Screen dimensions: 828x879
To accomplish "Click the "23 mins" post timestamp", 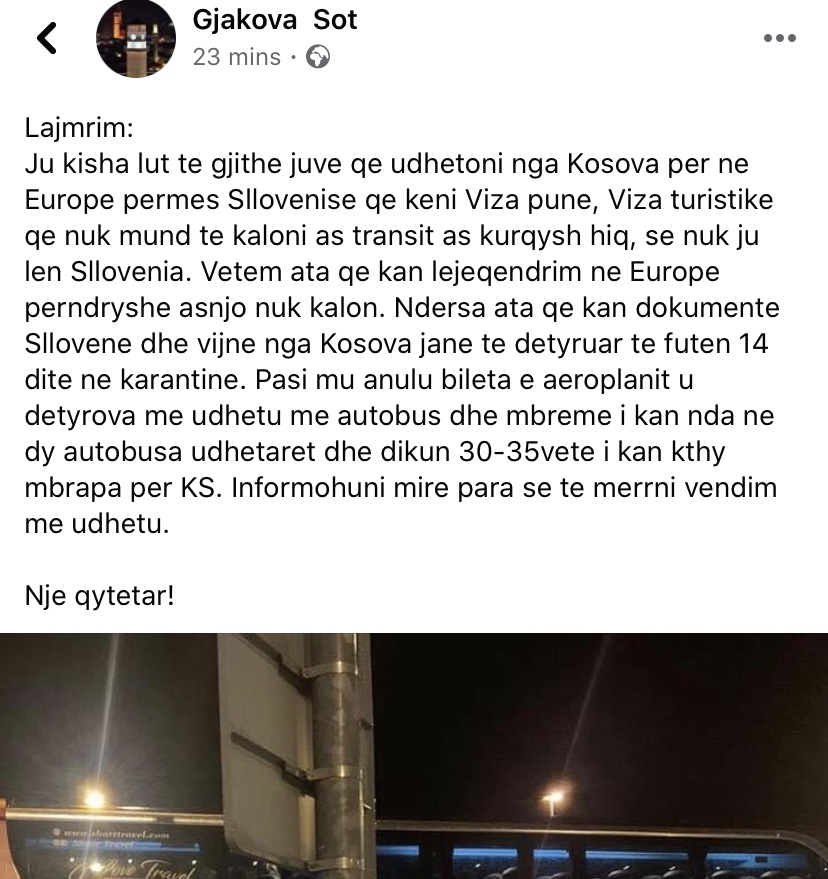I will pyautogui.click(x=237, y=57).
